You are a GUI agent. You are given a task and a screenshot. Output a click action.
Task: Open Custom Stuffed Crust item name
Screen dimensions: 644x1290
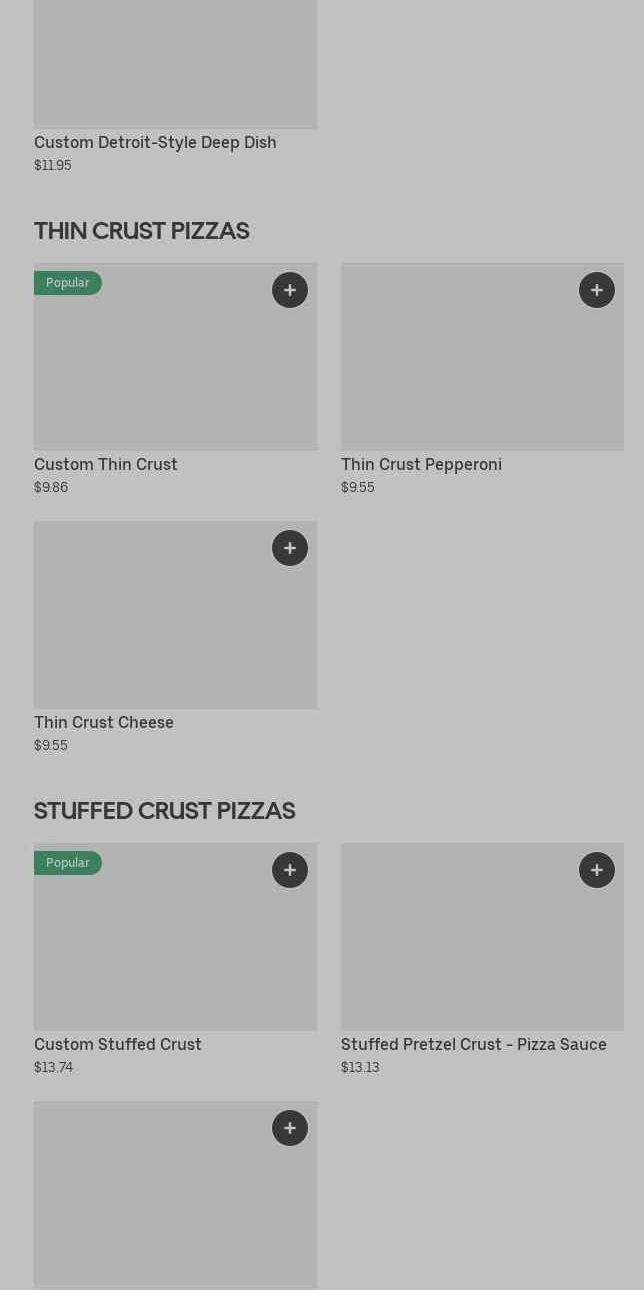118,1045
